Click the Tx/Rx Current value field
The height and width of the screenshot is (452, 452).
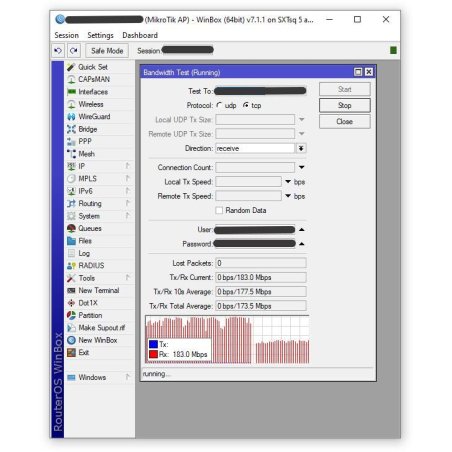point(261,277)
